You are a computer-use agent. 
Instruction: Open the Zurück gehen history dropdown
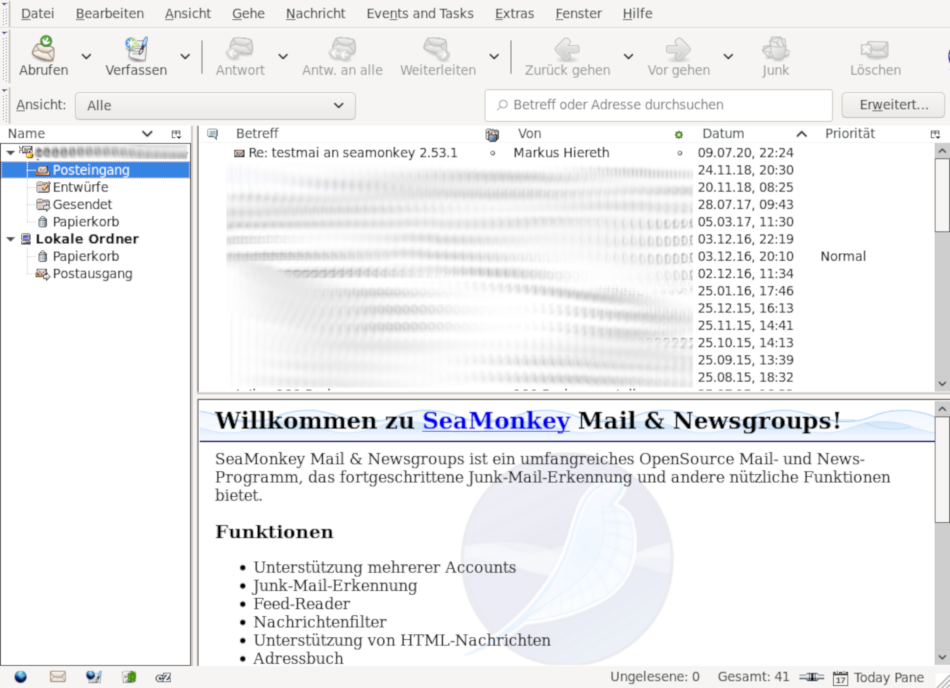[628, 56]
